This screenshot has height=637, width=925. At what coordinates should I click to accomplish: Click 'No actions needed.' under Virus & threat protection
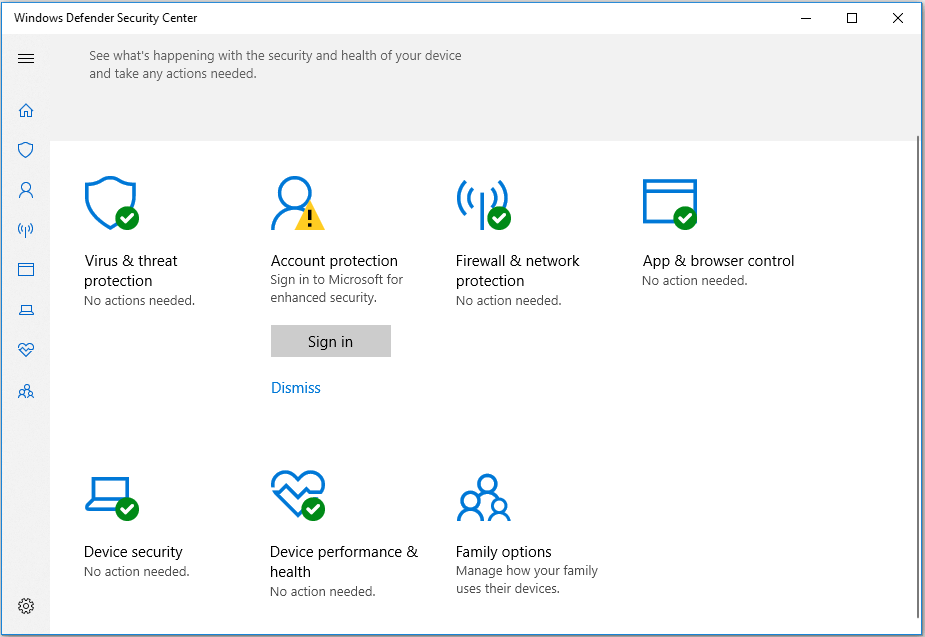click(139, 301)
